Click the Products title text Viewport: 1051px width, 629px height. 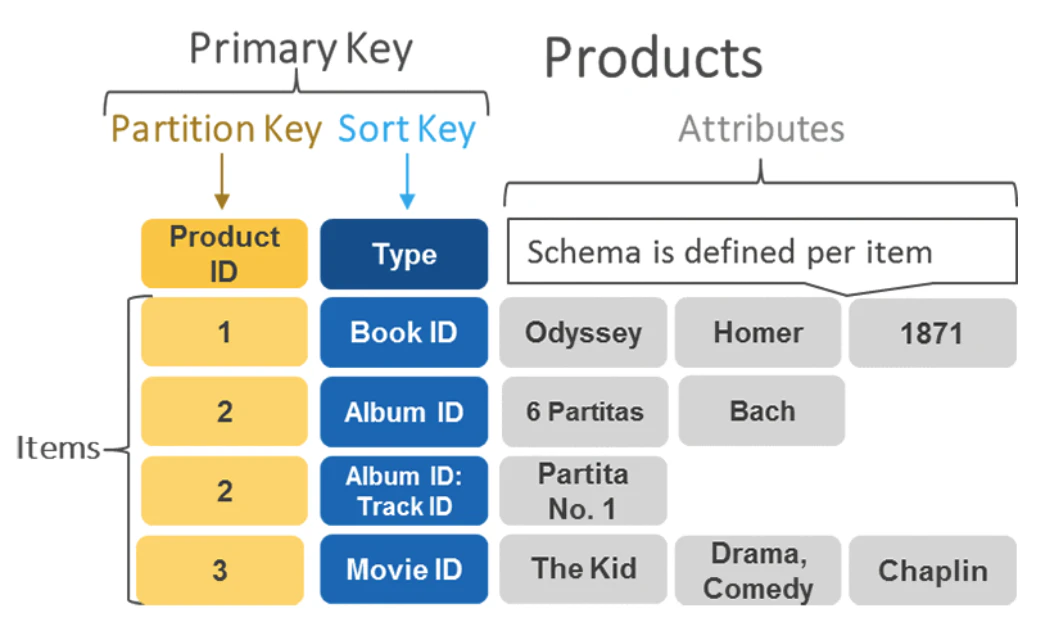pyautogui.click(x=653, y=58)
